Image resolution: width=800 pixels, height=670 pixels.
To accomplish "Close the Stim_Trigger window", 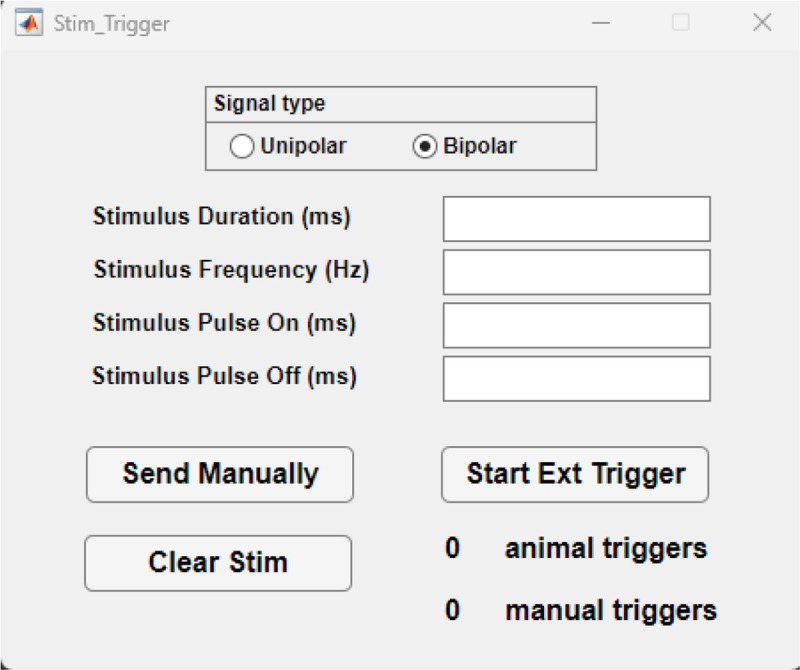I will [x=762, y=23].
